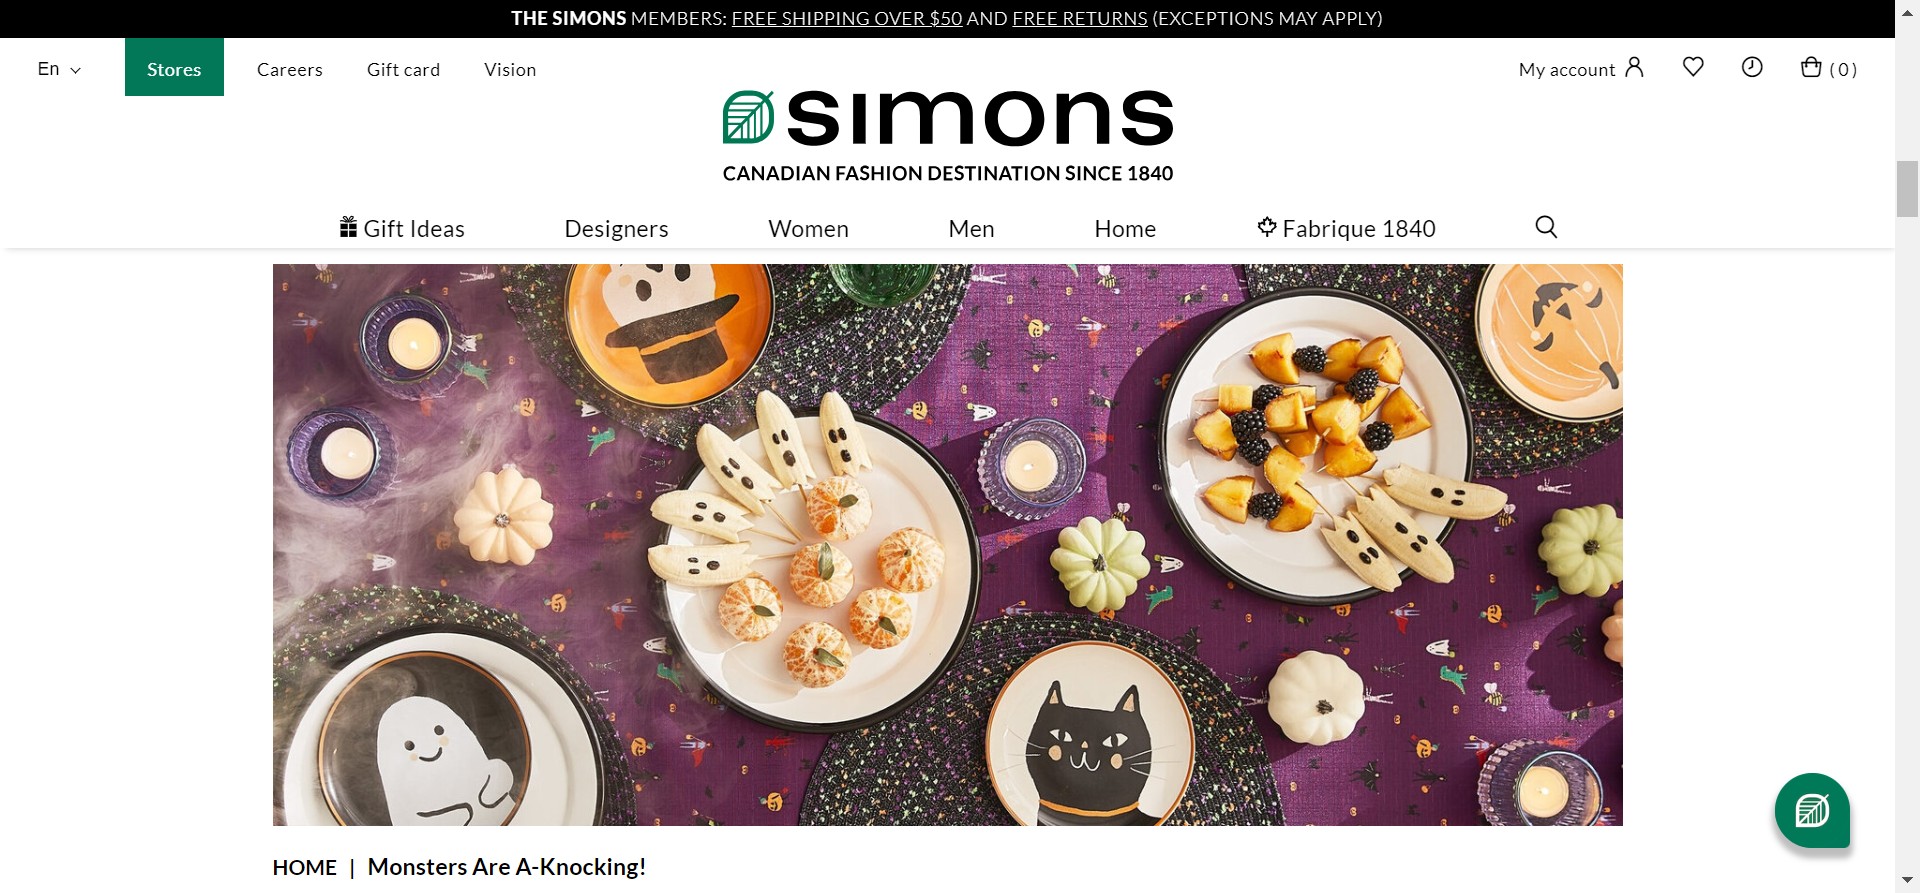Screen dimensions: 1920x893
Task: Open the Women navigation menu
Action: pyautogui.click(x=808, y=229)
